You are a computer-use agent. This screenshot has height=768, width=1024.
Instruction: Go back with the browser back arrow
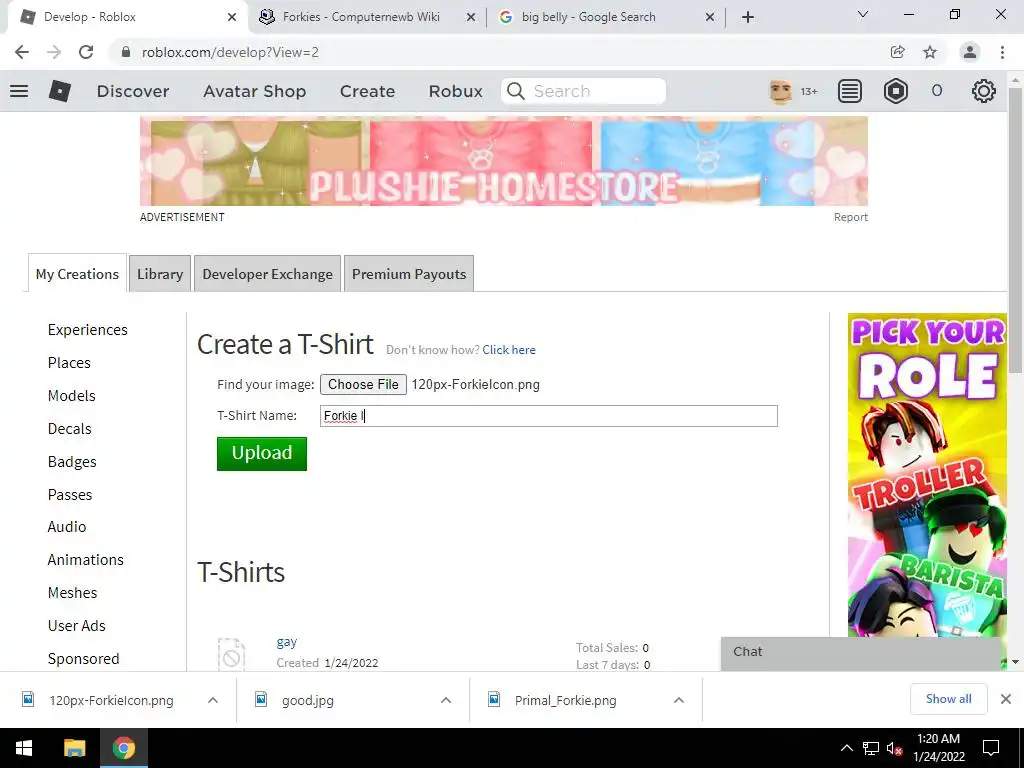point(22,52)
